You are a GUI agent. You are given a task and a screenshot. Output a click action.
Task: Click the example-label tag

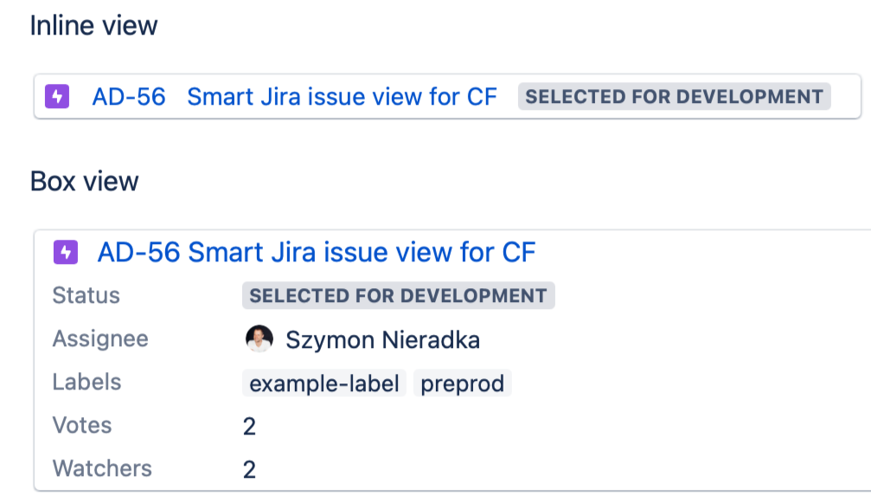324,384
